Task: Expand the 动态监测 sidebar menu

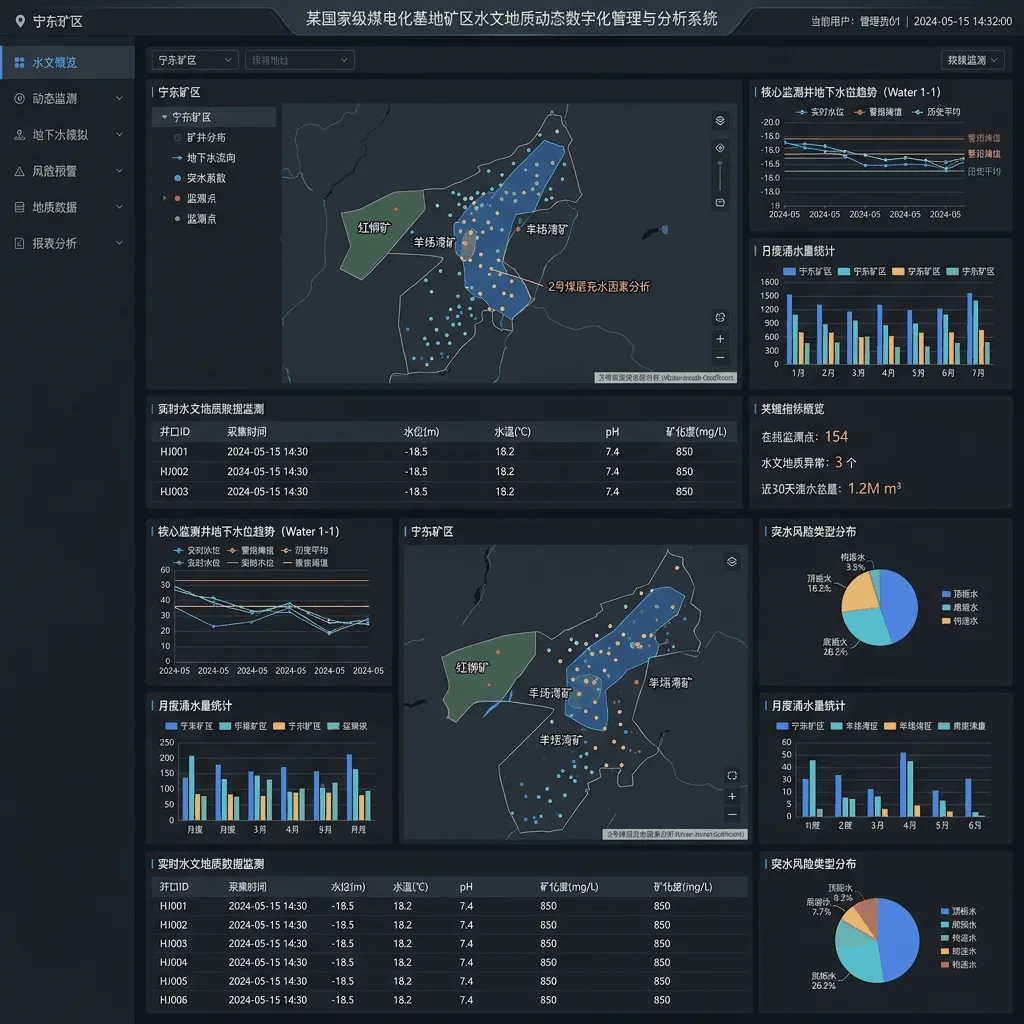Action: (67, 99)
